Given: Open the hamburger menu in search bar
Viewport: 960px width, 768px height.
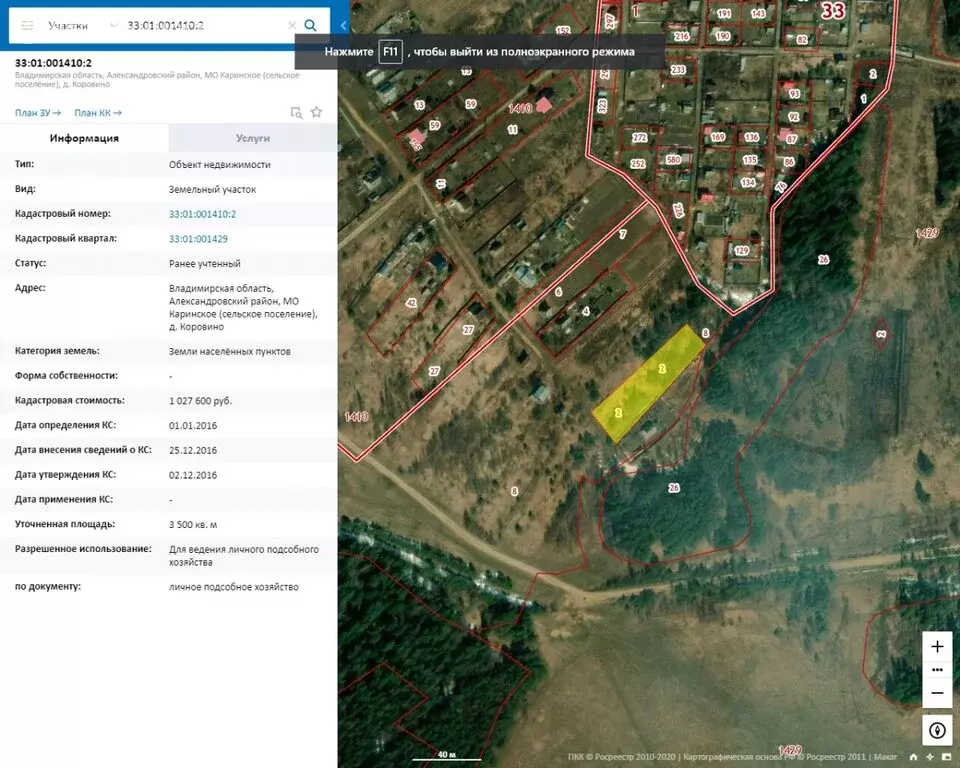Looking at the screenshot, I should (27, 26).
